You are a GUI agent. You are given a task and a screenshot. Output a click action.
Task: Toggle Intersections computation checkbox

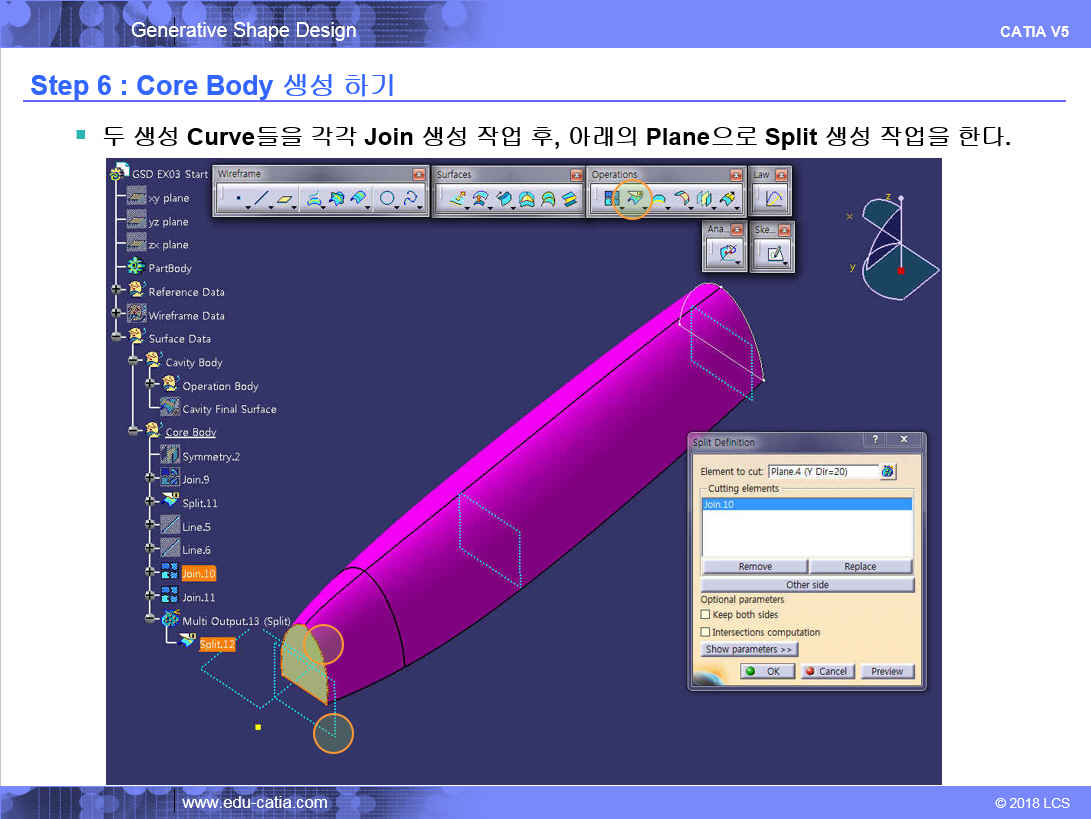706,632
